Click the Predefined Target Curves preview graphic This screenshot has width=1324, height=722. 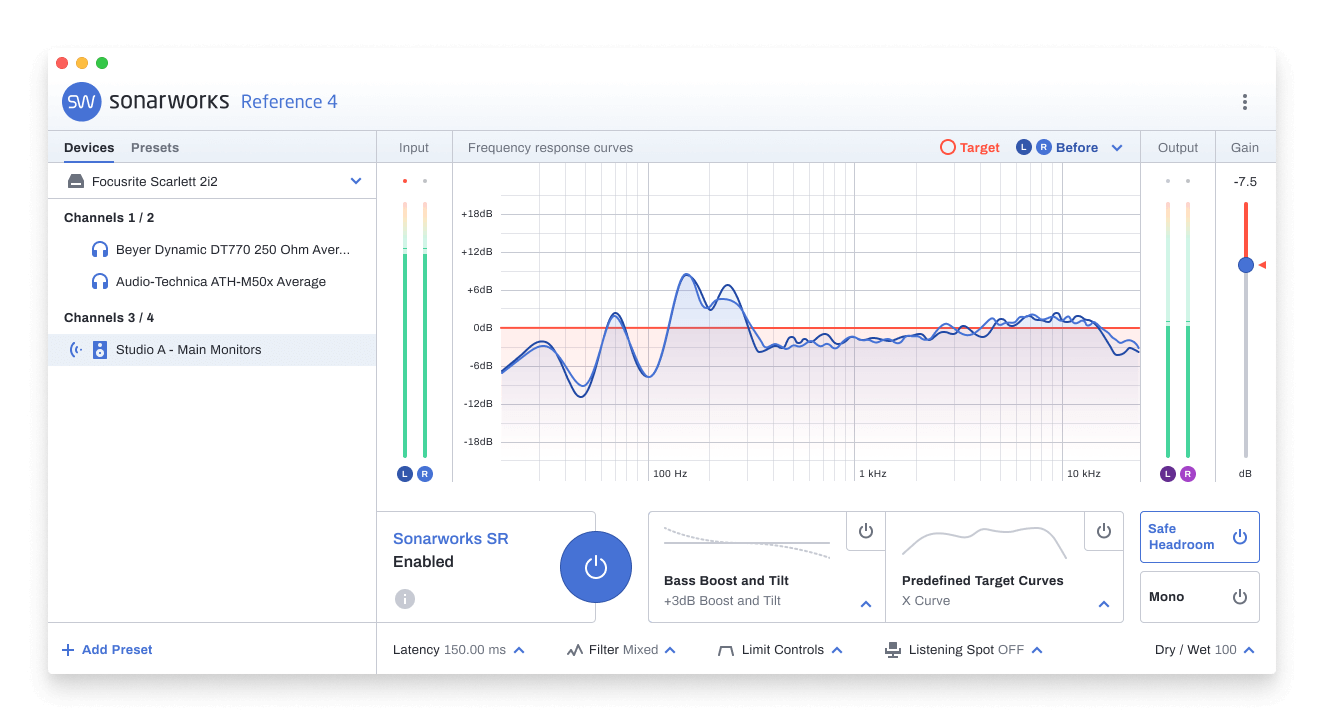pos(984,543)
